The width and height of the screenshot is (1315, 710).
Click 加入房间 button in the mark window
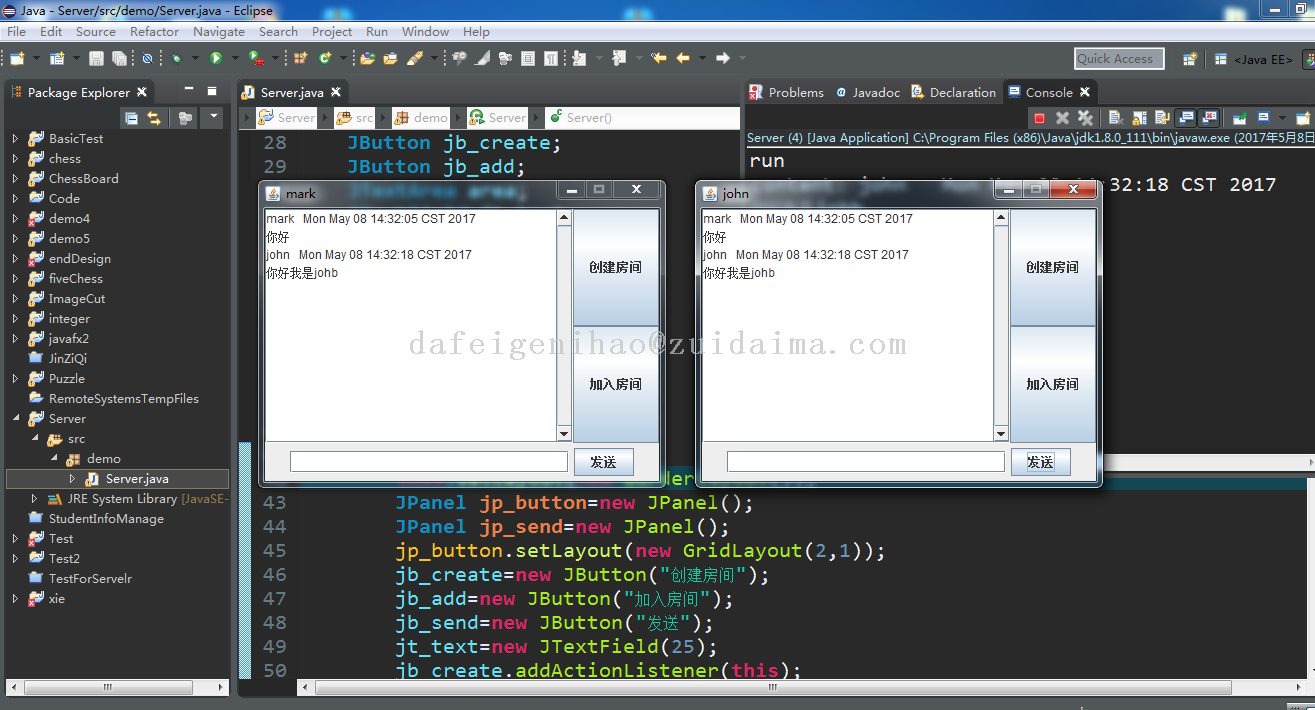pyautogui.click(x=616, y=384)
